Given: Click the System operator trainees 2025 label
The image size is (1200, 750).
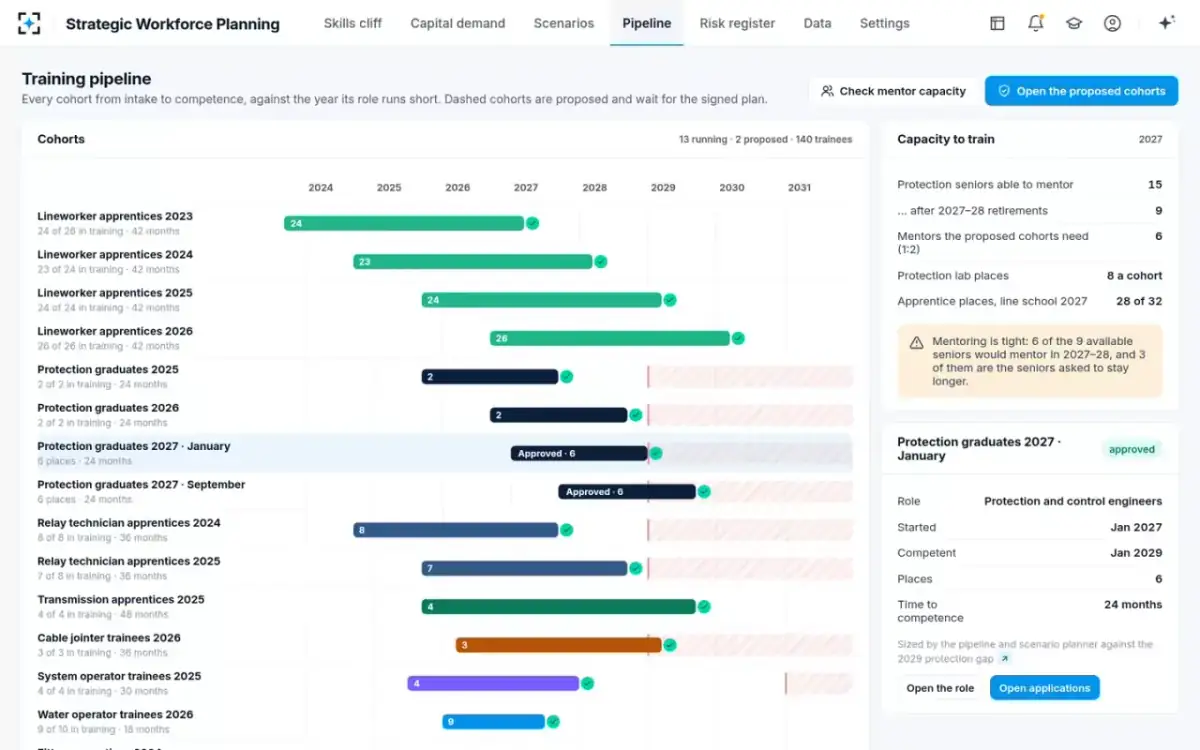Looking at the screenshot, I should pos(119,676).
